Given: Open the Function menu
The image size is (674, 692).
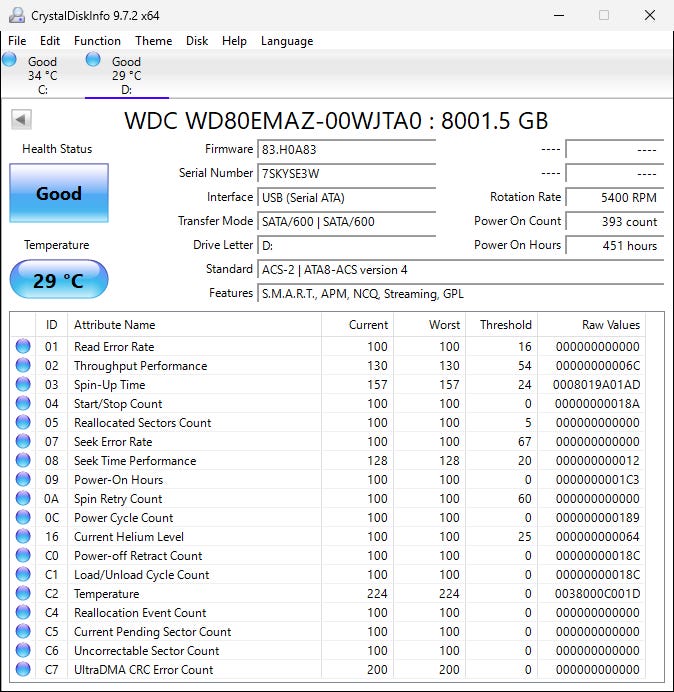Looking at the screenshot, I should (x=97, y=41).
